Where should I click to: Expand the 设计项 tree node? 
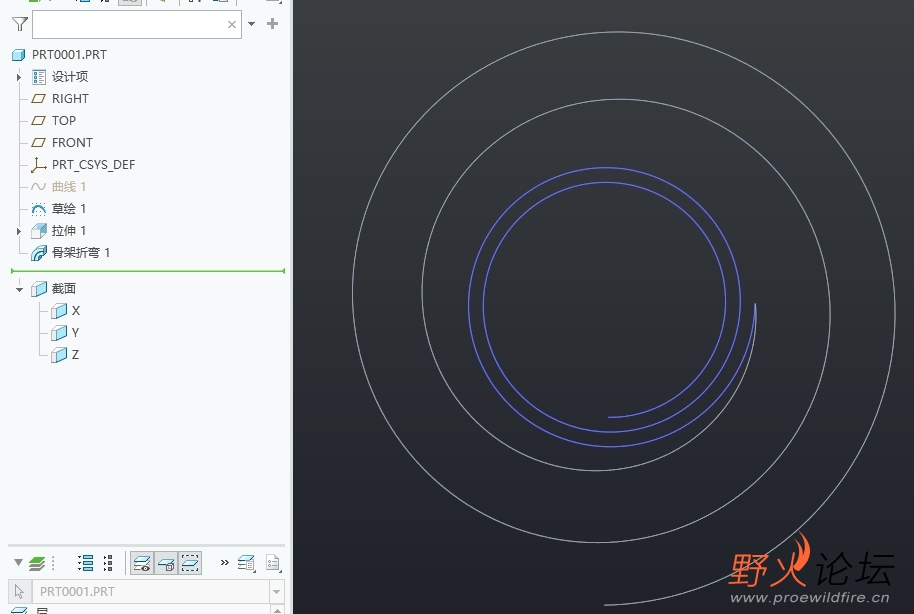pos(19,77)
